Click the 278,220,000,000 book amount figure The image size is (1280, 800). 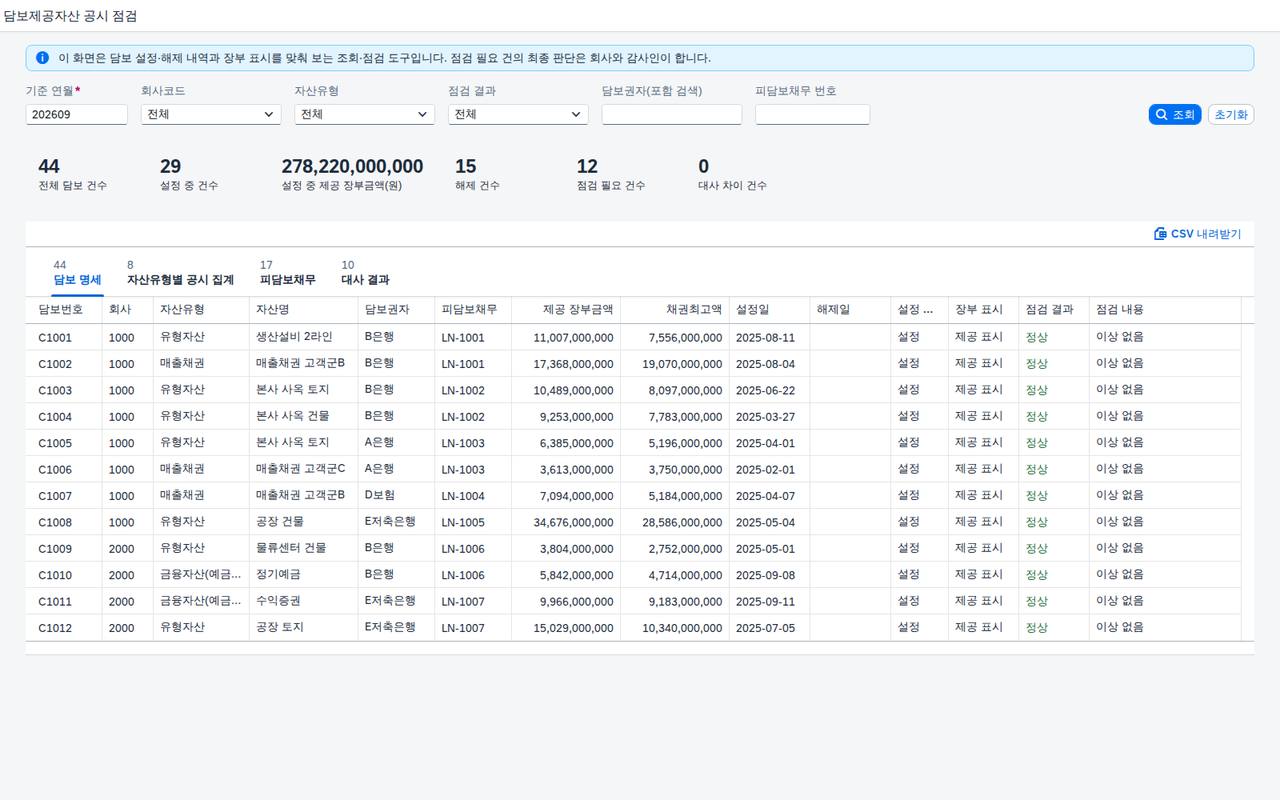352,166
